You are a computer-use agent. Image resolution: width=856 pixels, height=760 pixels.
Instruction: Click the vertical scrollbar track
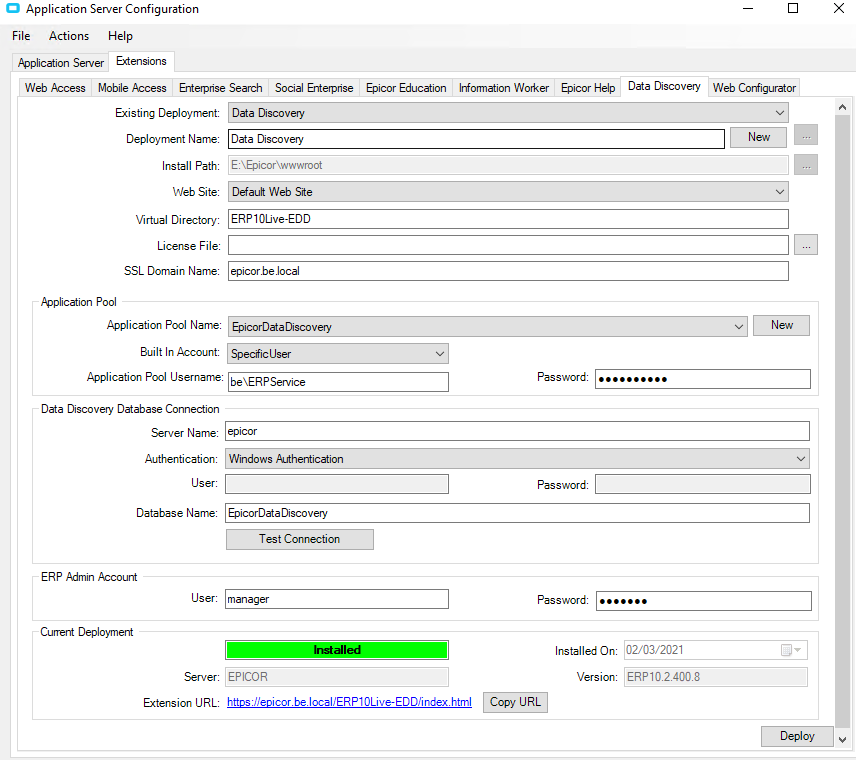[x=842, y=423]
